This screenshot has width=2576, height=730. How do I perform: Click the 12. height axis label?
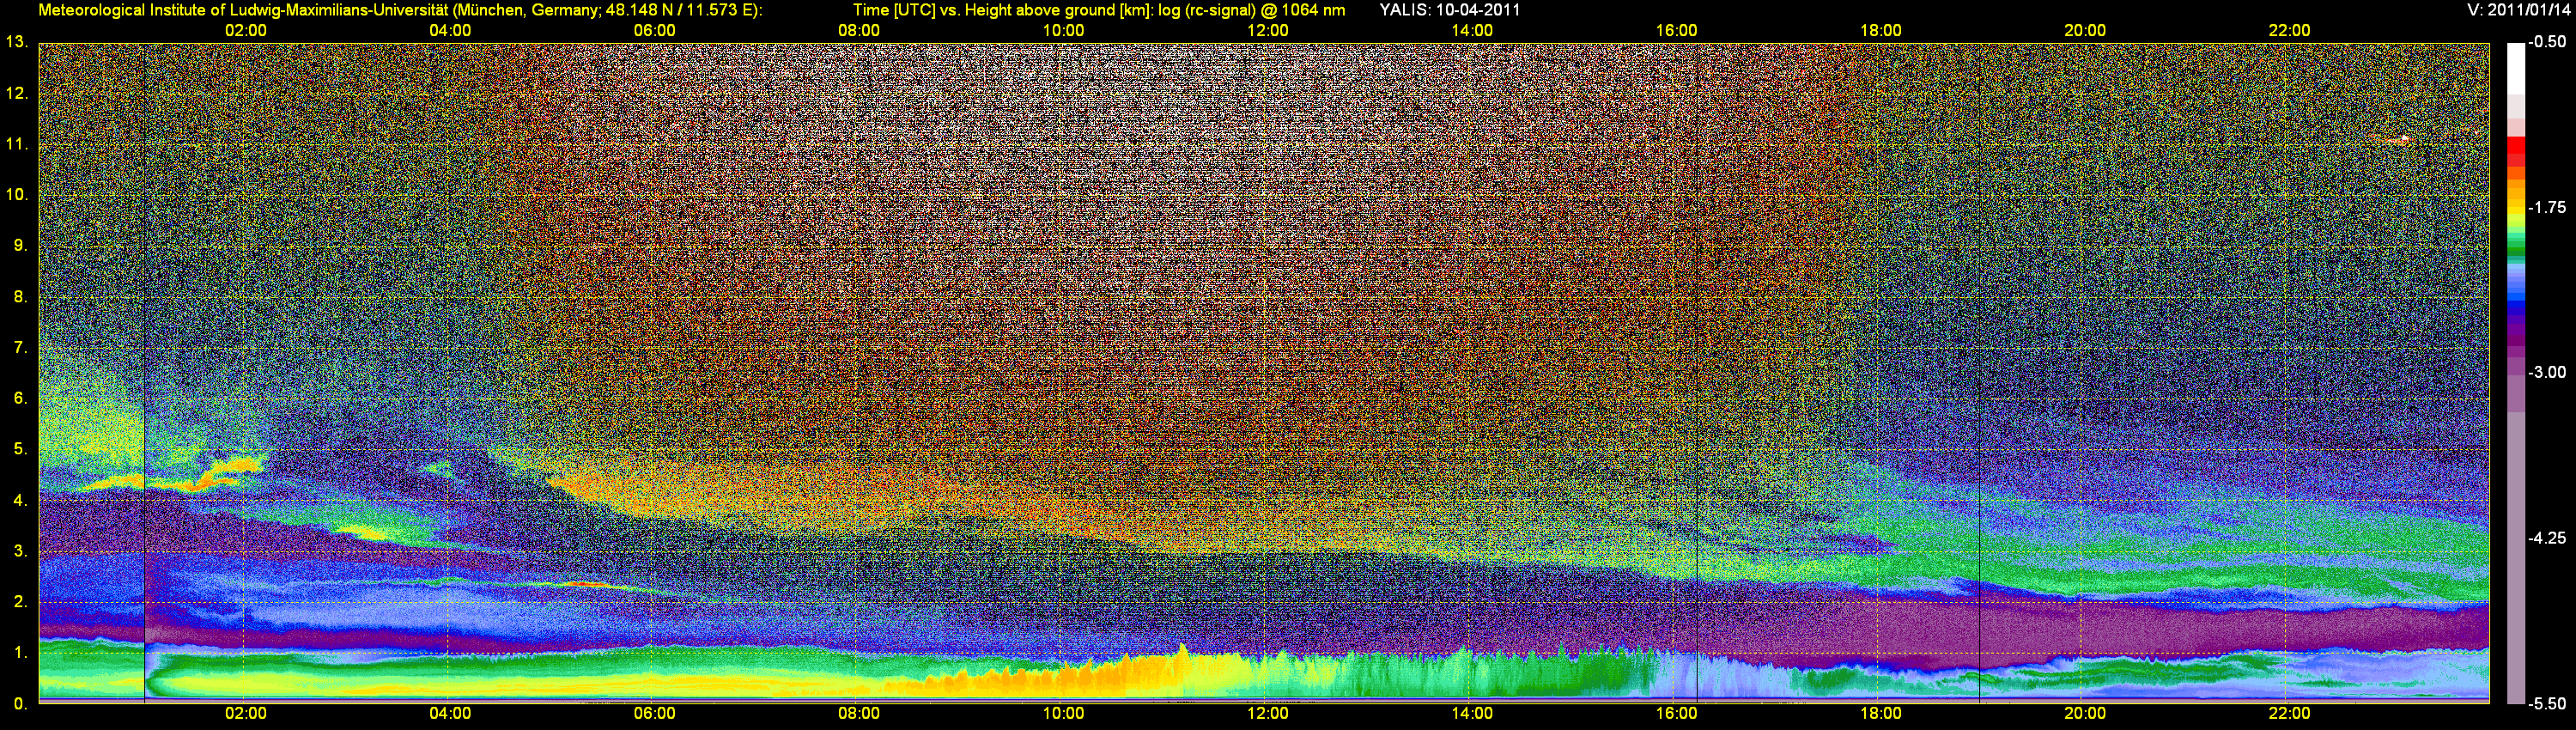17,93
